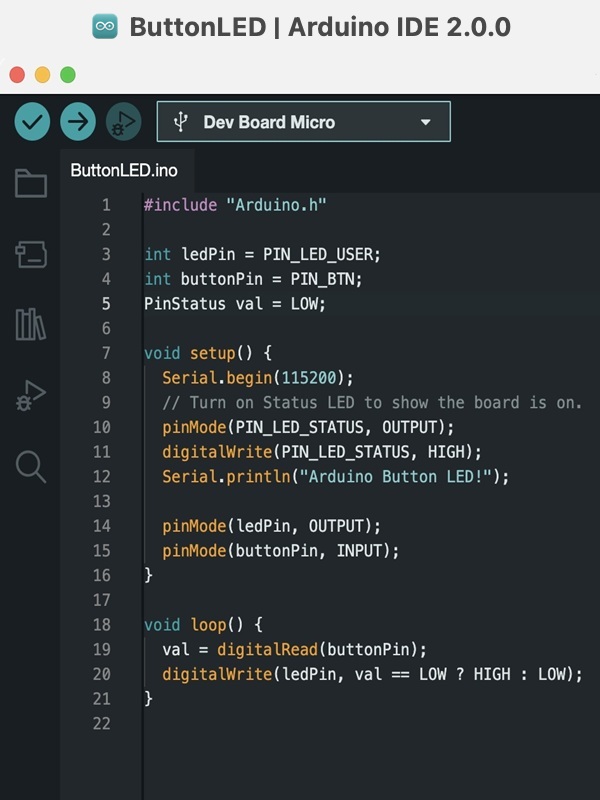Click pinMode(PIN_LED_STATUS, OUTPUT) line
Image resolution: width=600 pixels, height=800 pixels.
point(308,427)
